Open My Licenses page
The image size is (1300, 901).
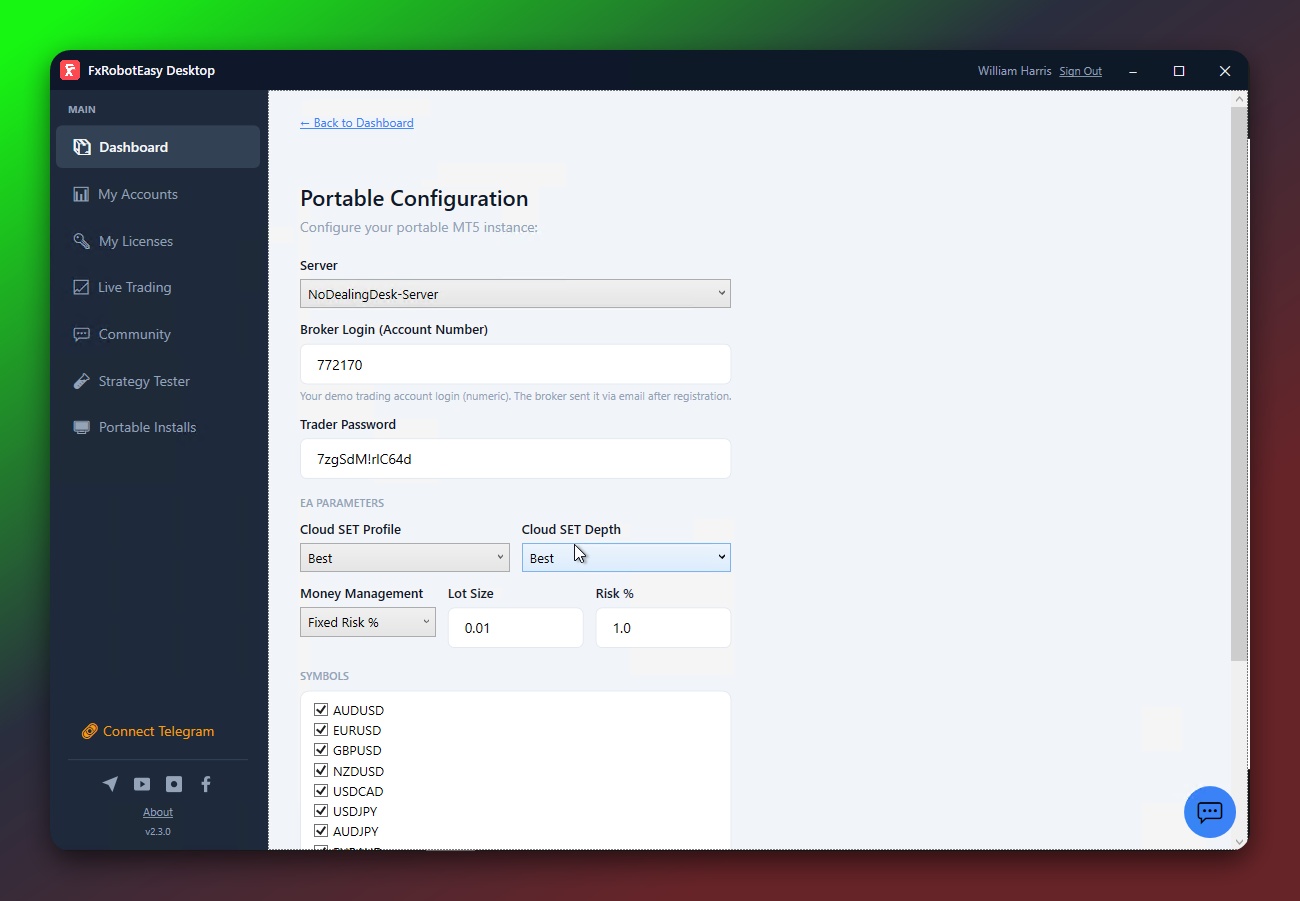coord(133,240)
